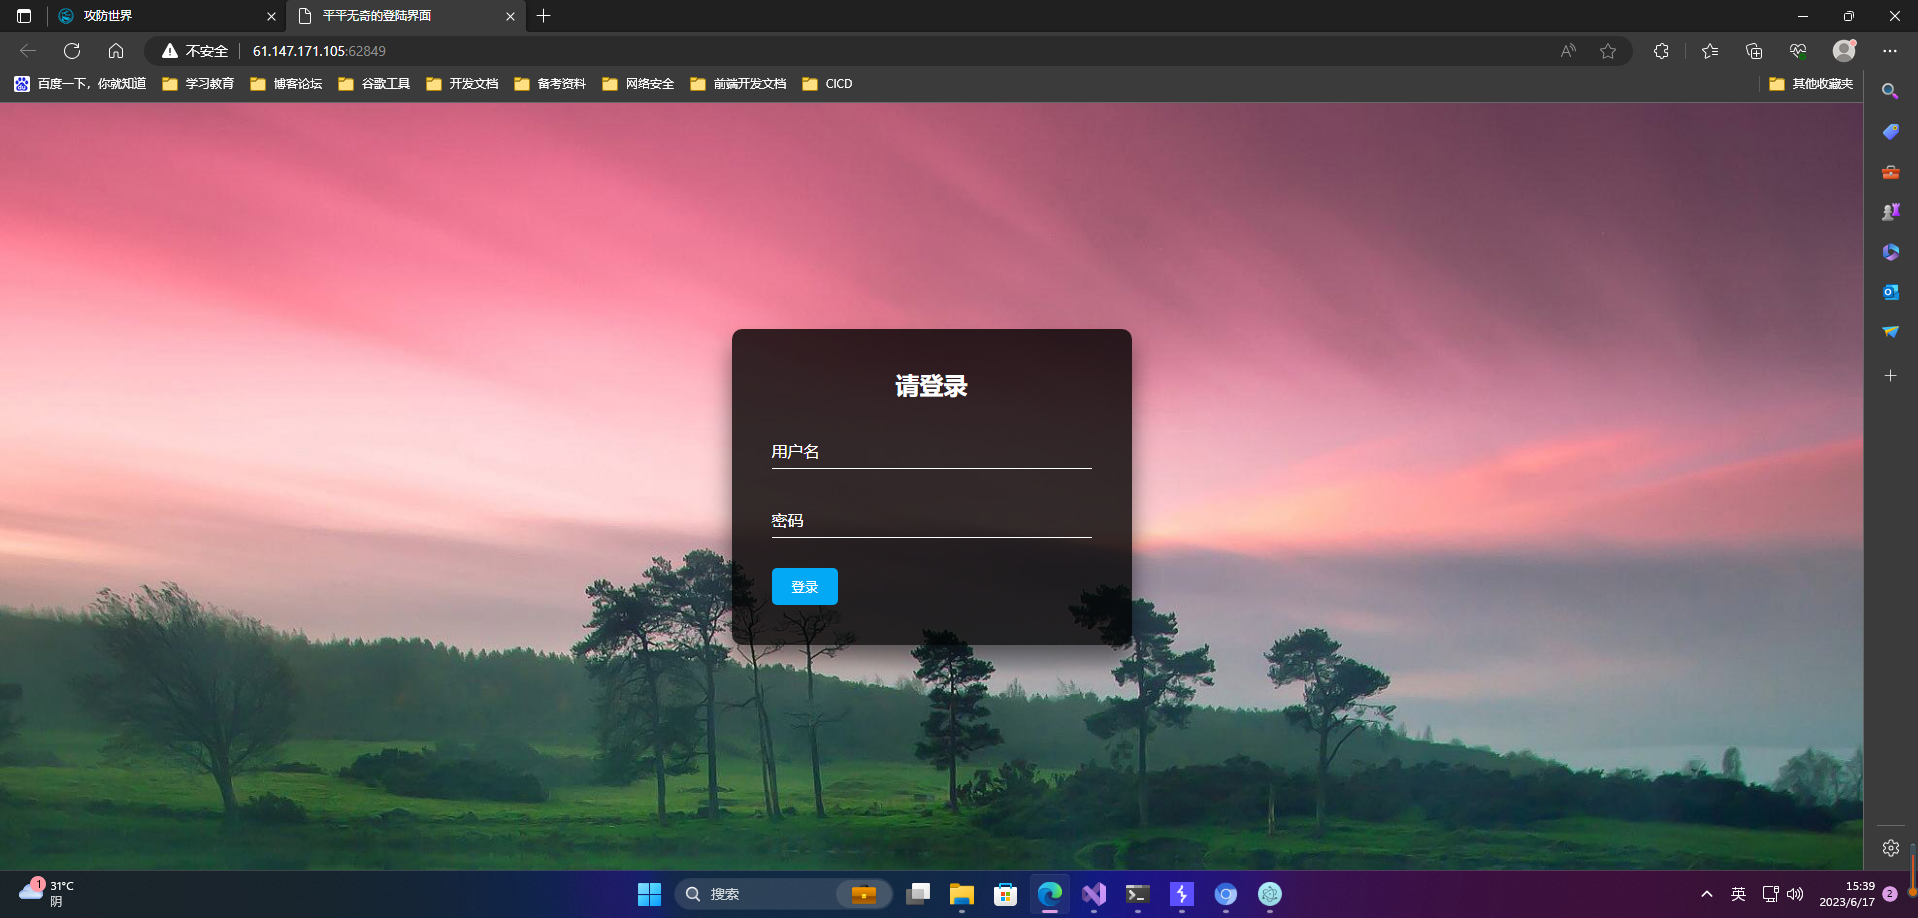
Task: Open the clock showing 15:39
Action: pos(1846,894)
